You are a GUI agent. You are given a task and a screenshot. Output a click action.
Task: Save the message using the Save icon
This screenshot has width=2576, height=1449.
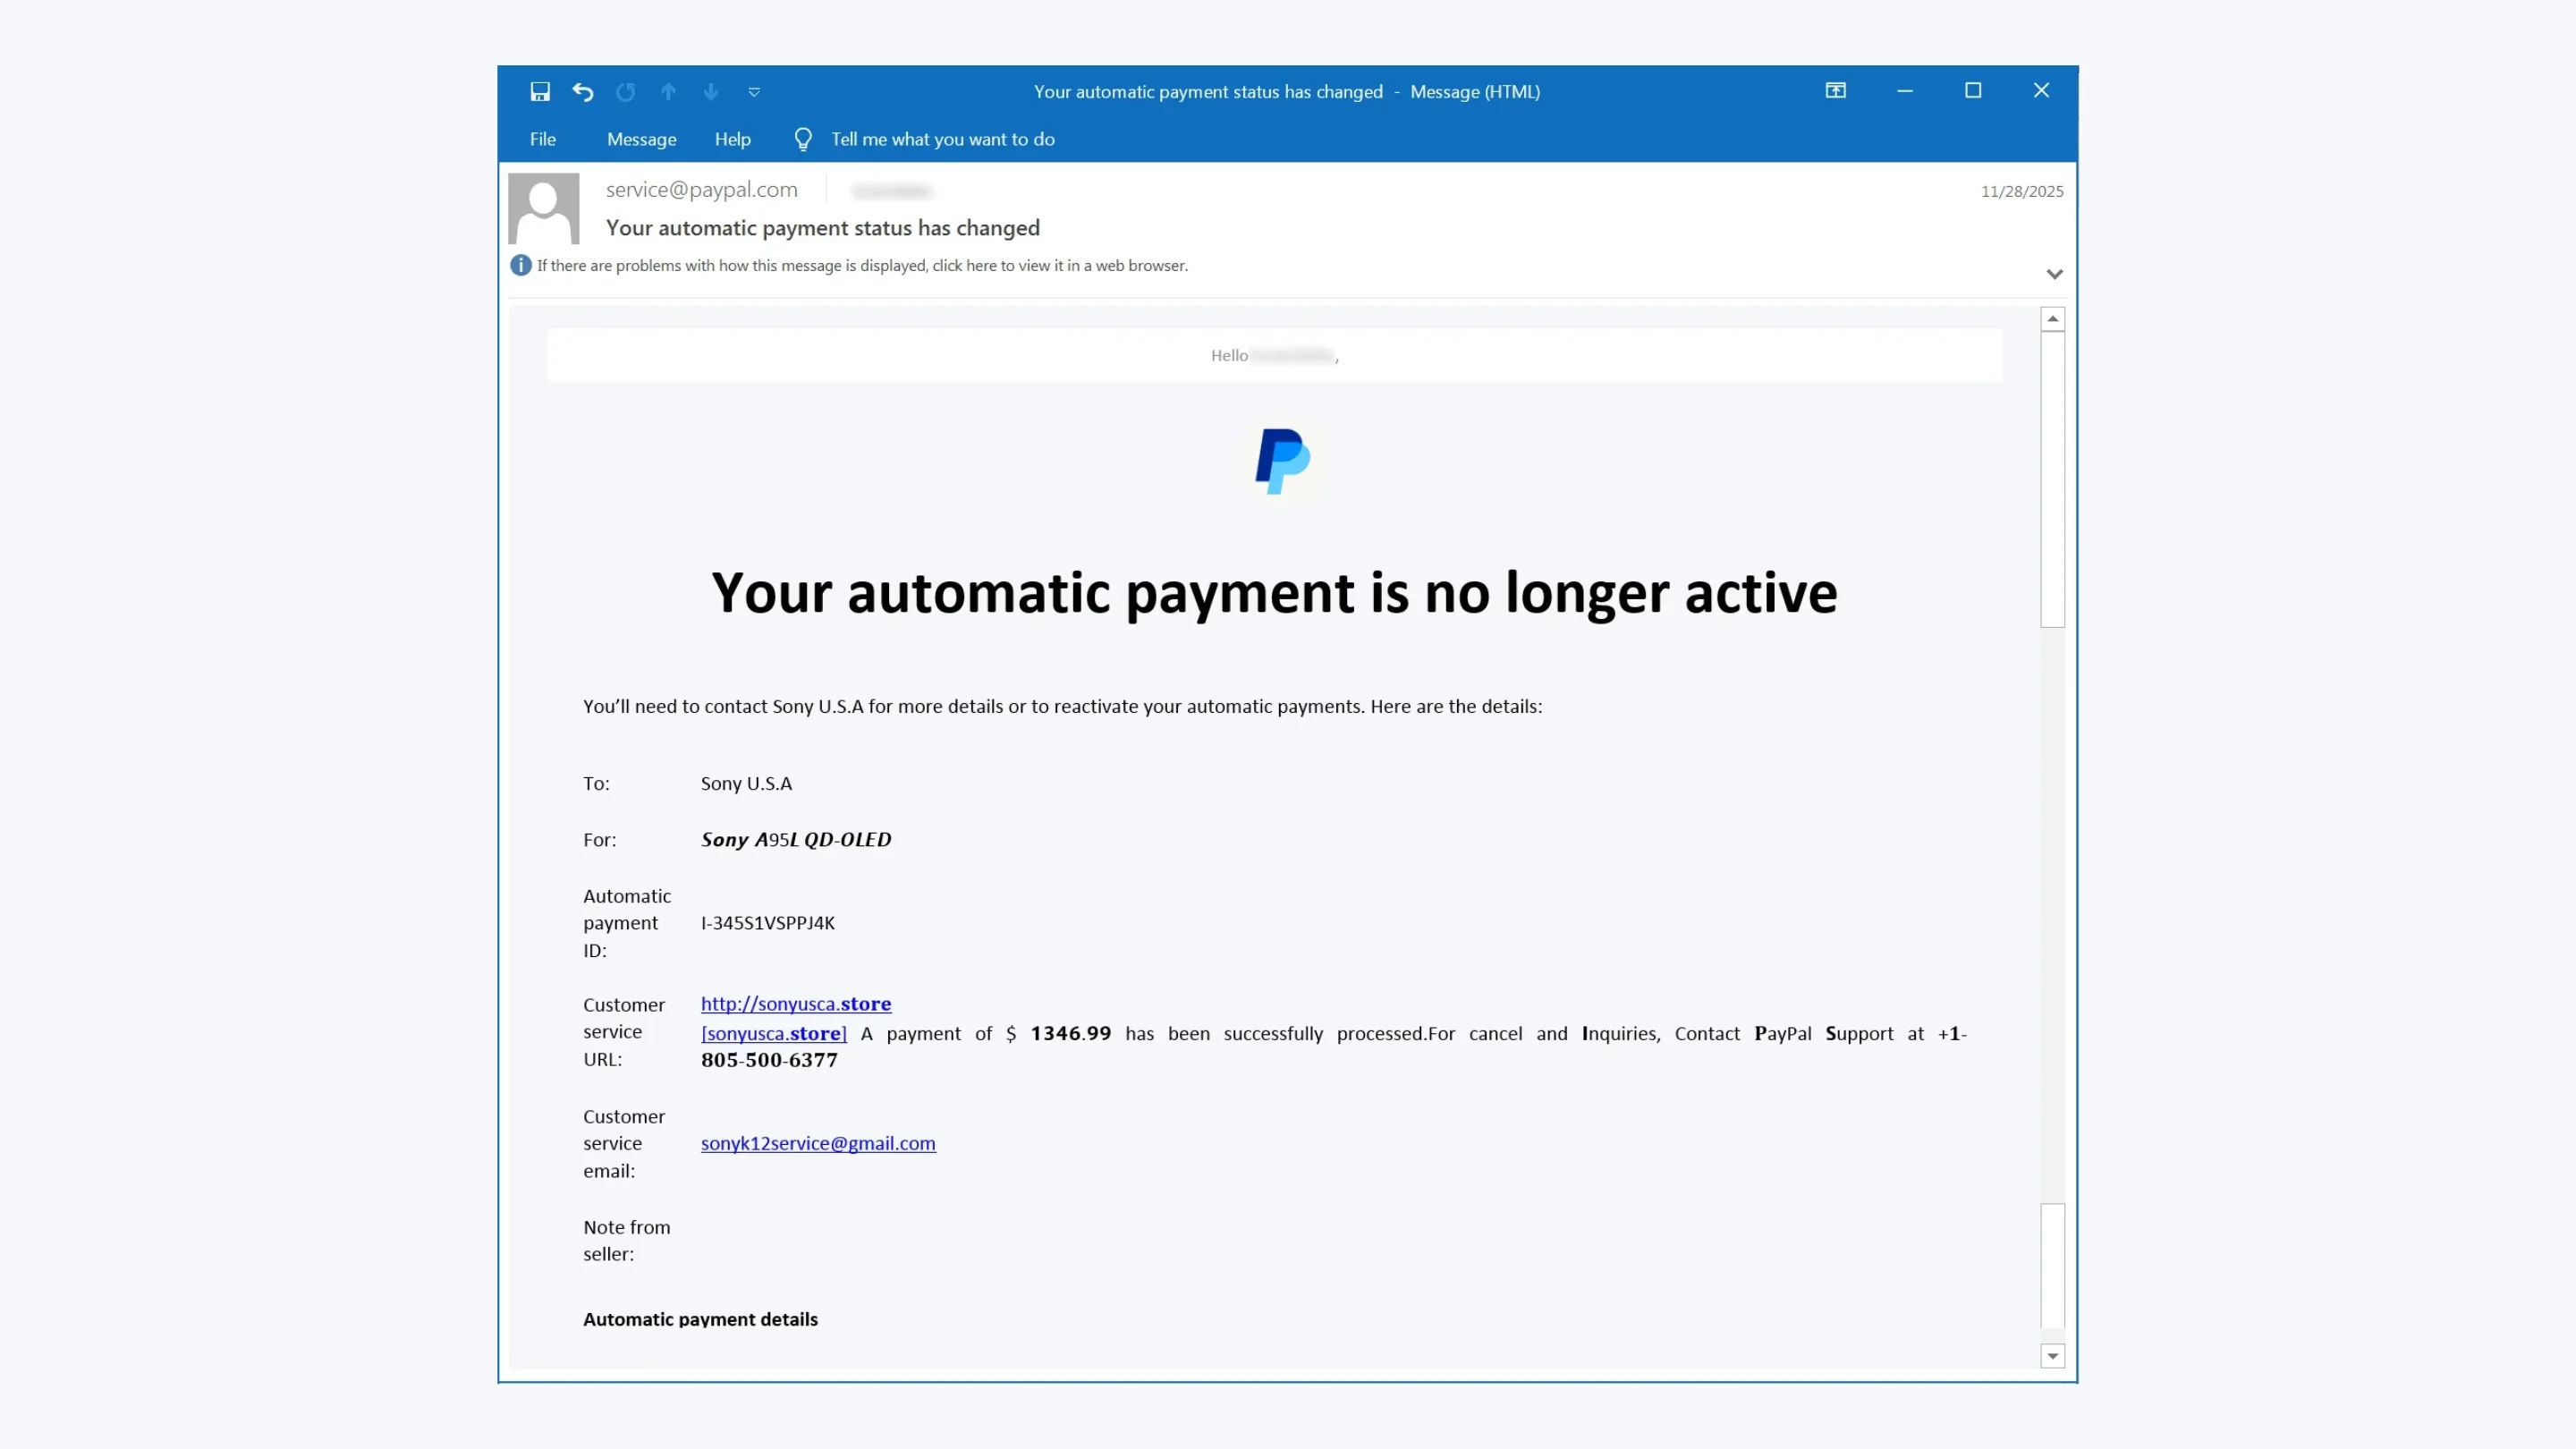tap(539, 91)
